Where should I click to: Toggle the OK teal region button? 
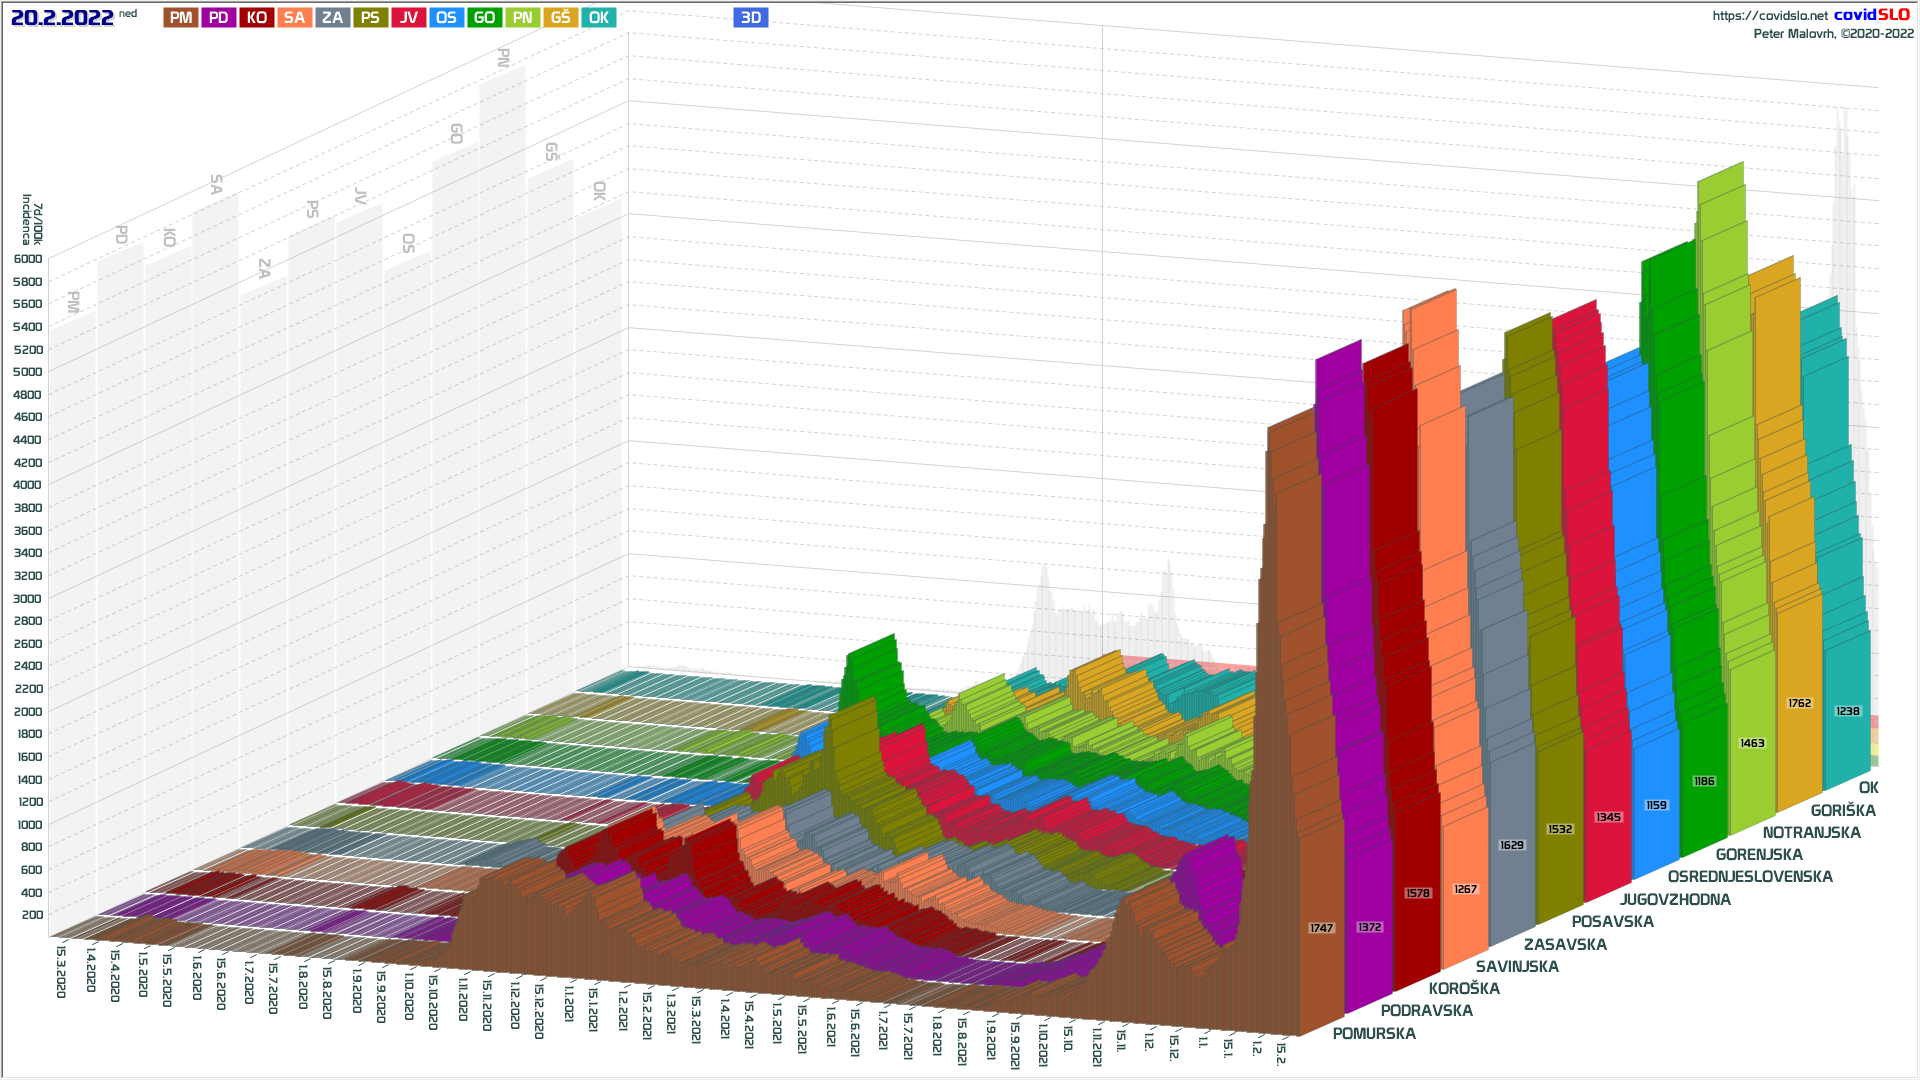[598, 18]
